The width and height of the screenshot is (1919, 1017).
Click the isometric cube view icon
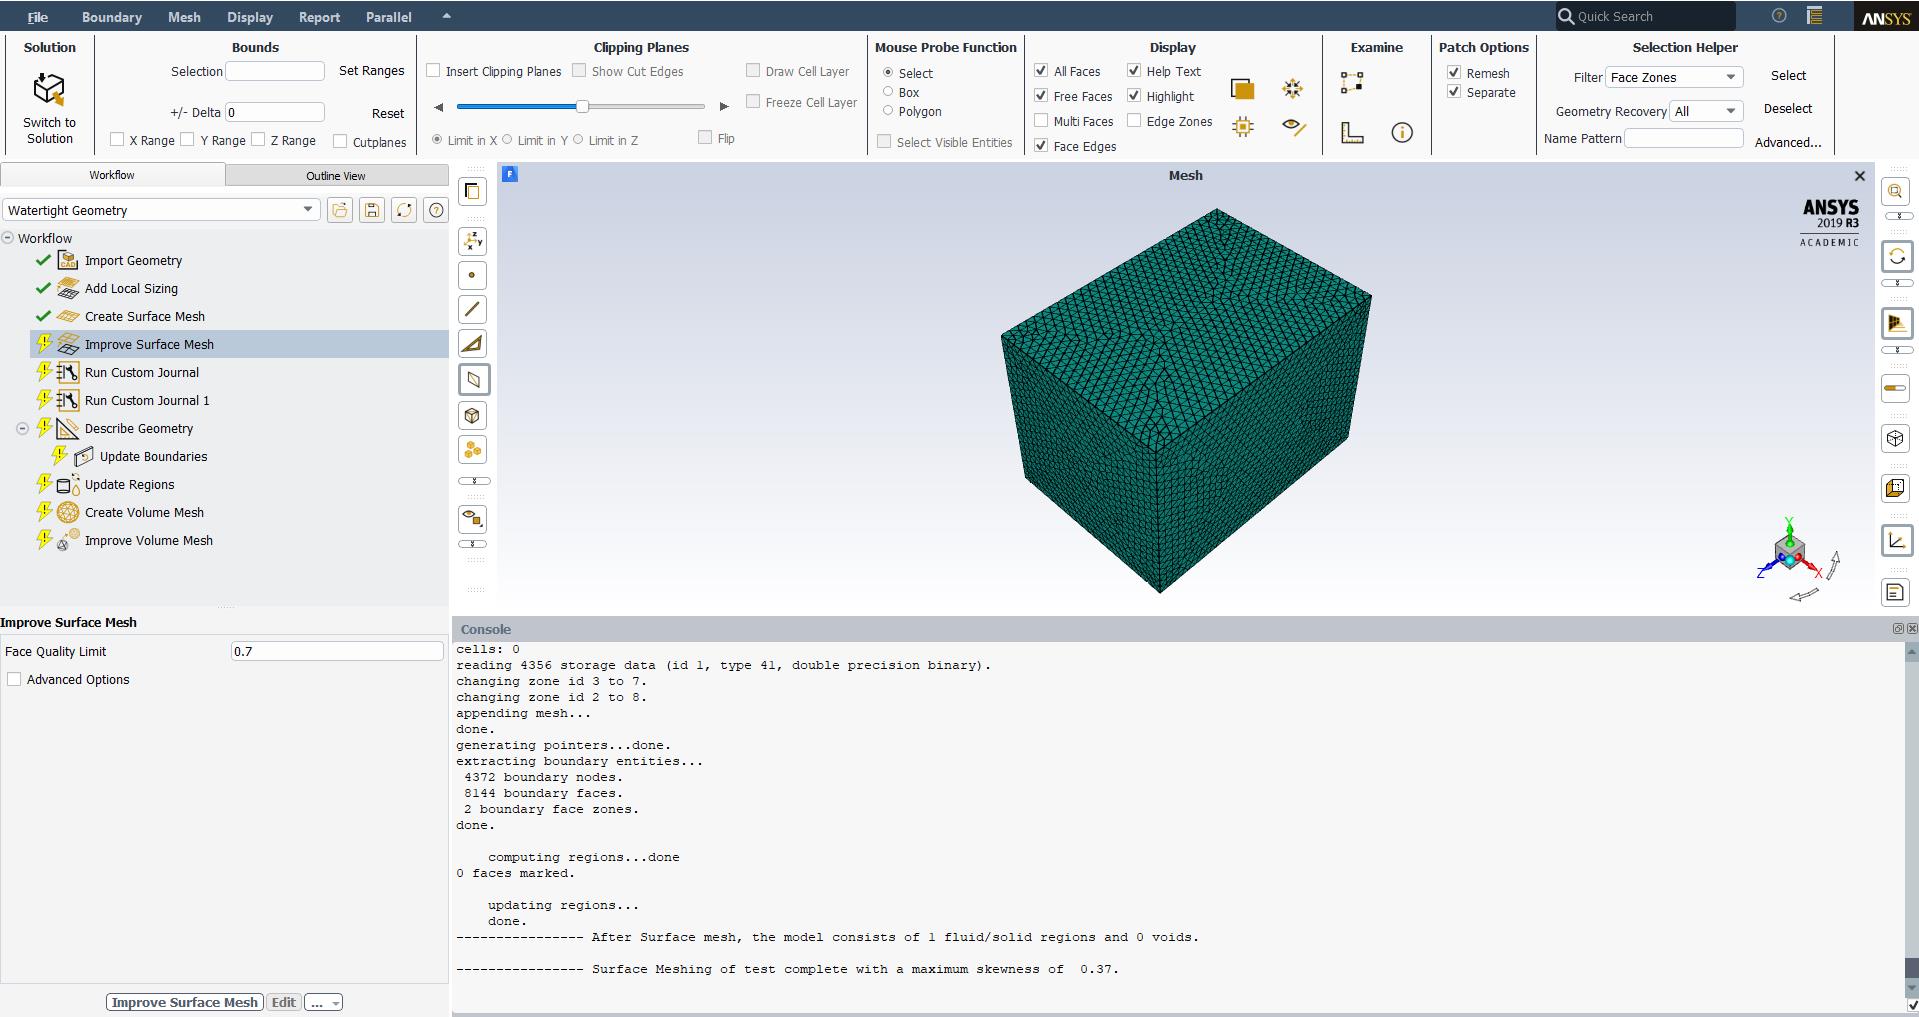click(1896, 438)
